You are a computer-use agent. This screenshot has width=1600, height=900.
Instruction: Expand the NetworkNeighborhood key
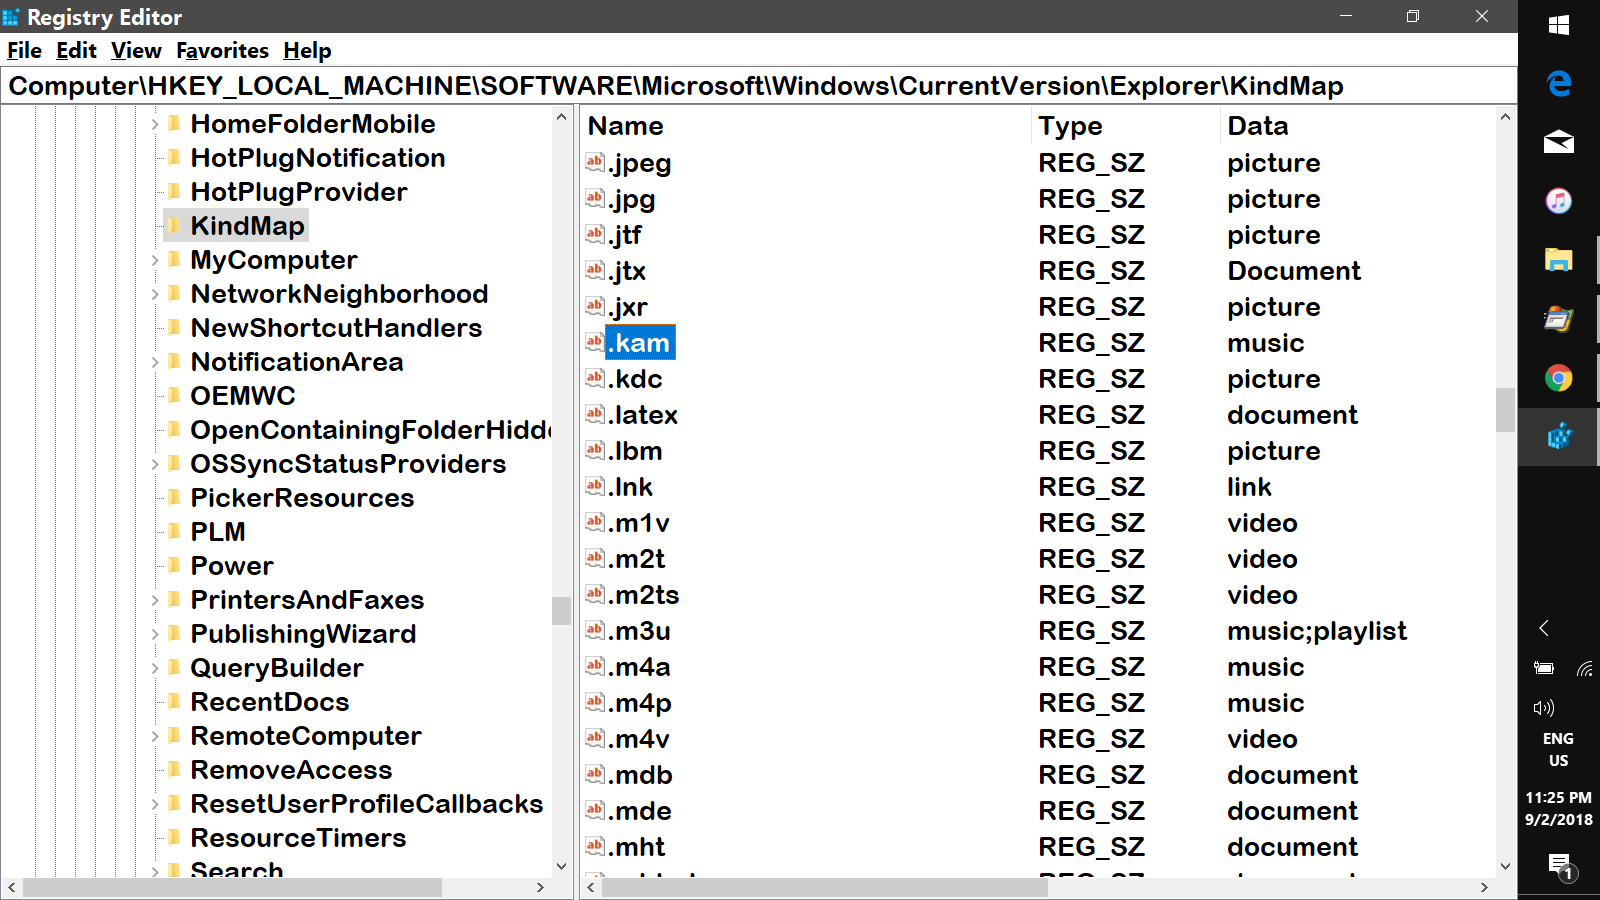(155, 294)
